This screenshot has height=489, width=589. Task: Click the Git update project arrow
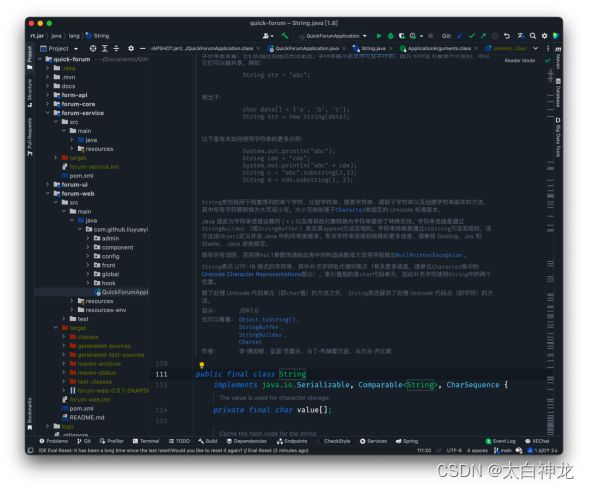(x=460, y=36)
